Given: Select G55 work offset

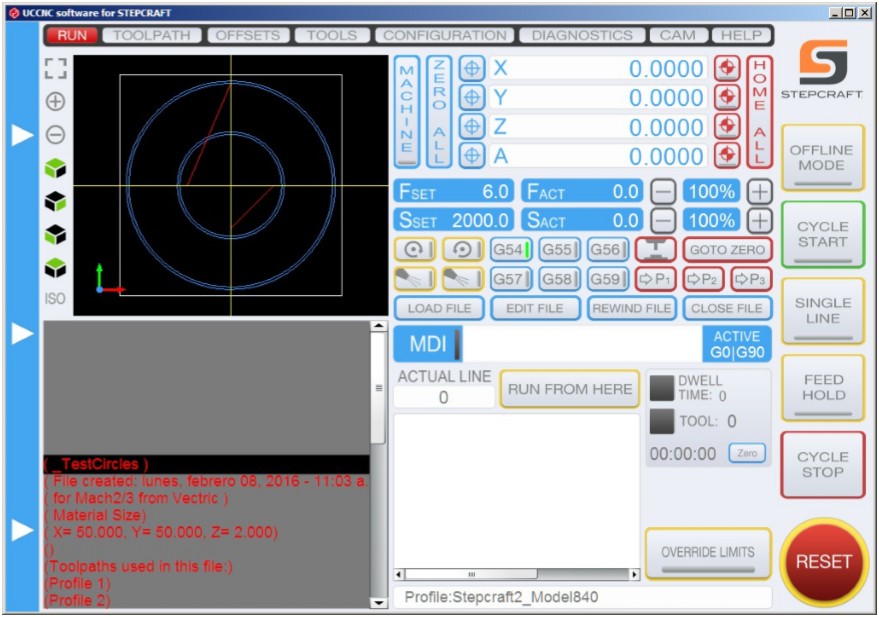Looking at the screenshot, I should 559,249.
